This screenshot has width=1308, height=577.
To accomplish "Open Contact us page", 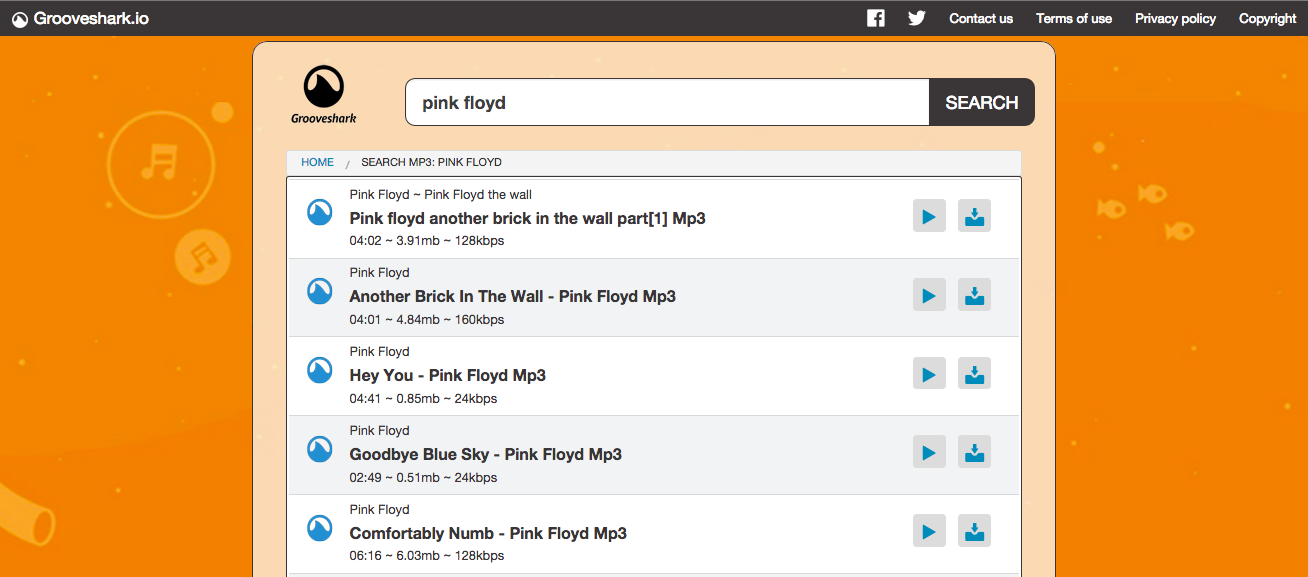I will point(981,18).
